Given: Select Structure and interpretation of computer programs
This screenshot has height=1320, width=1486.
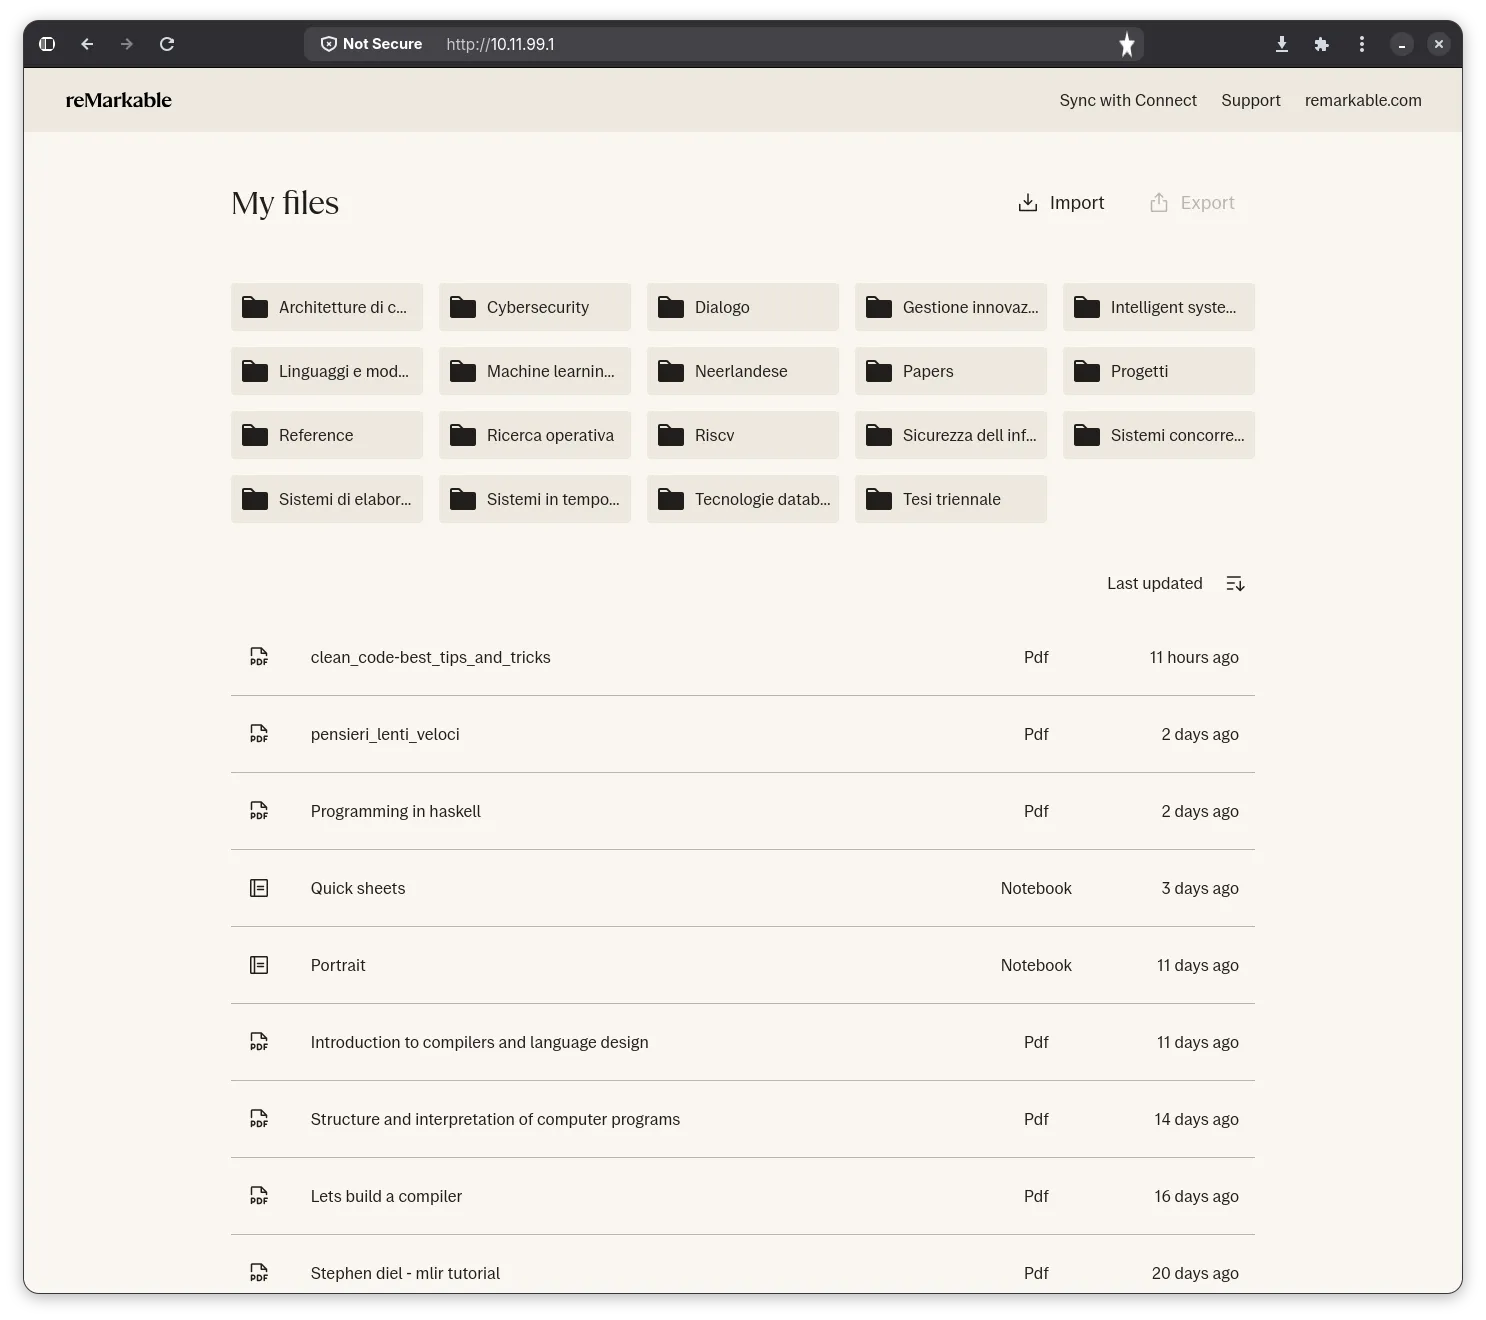Looking at the screenshot, I should (x=743, y=1119).
